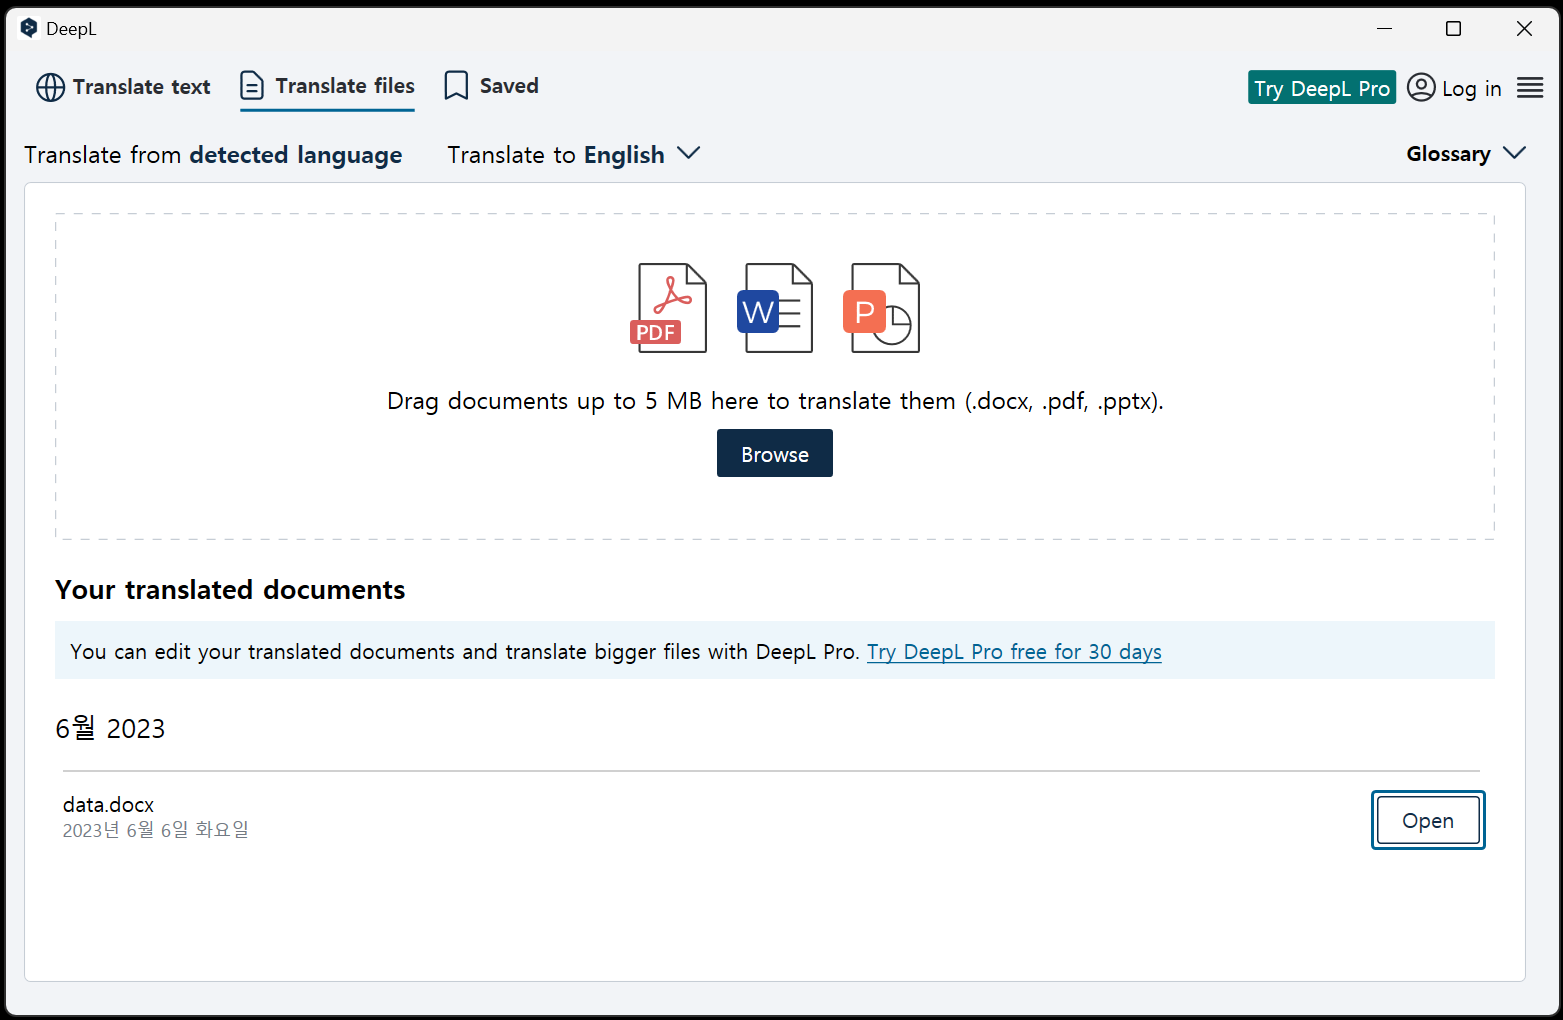Maximize the DeepL window

1454,28
